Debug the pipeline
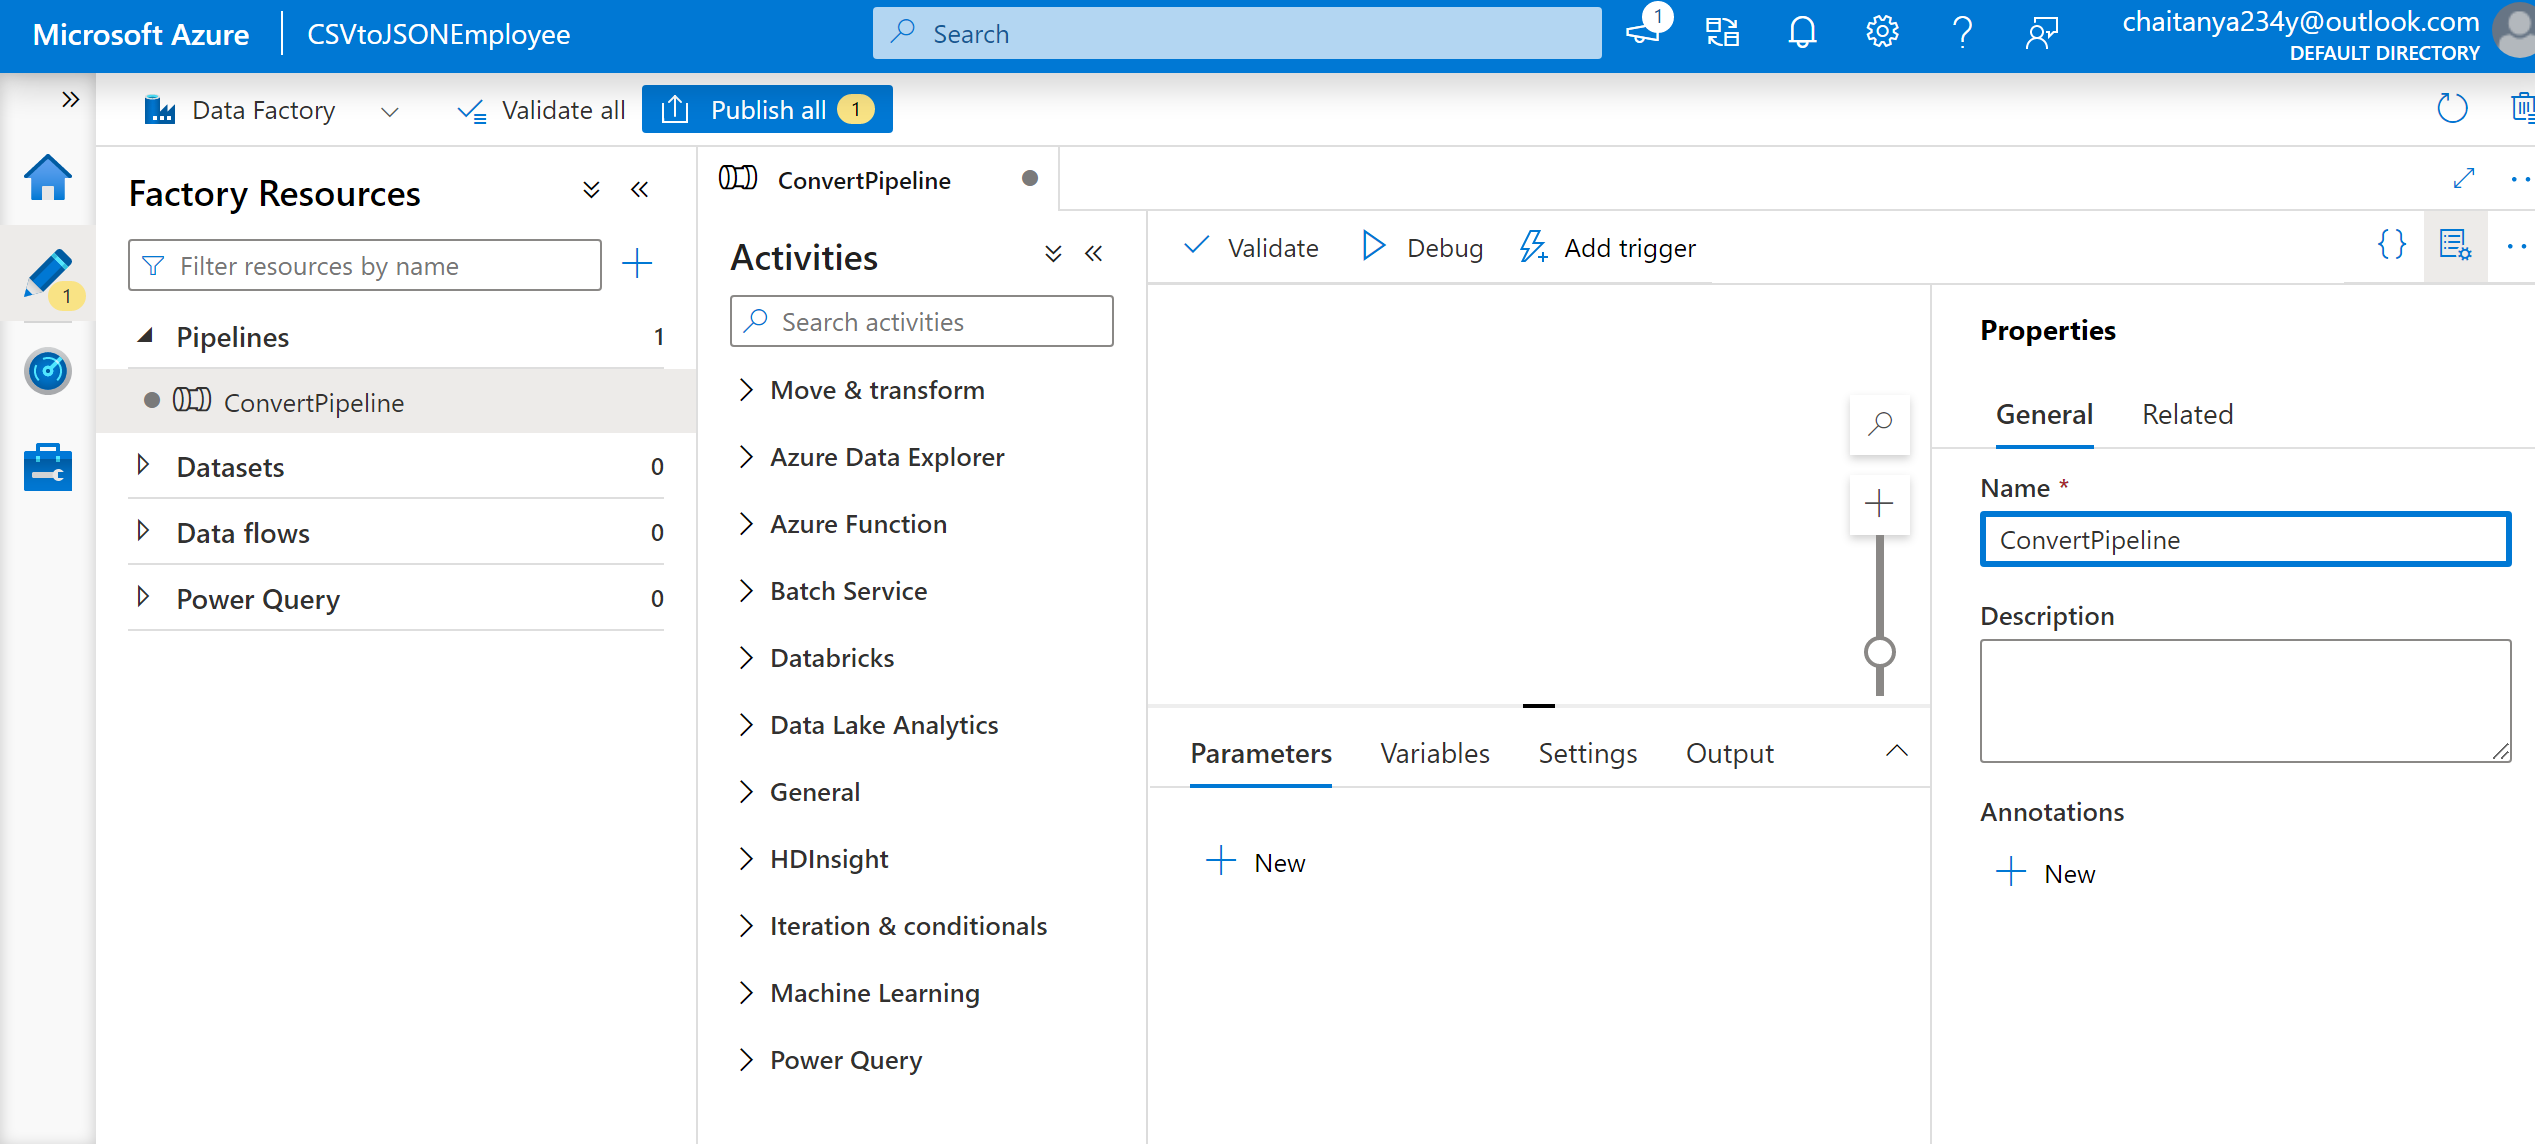 [x=1422, y=248]
